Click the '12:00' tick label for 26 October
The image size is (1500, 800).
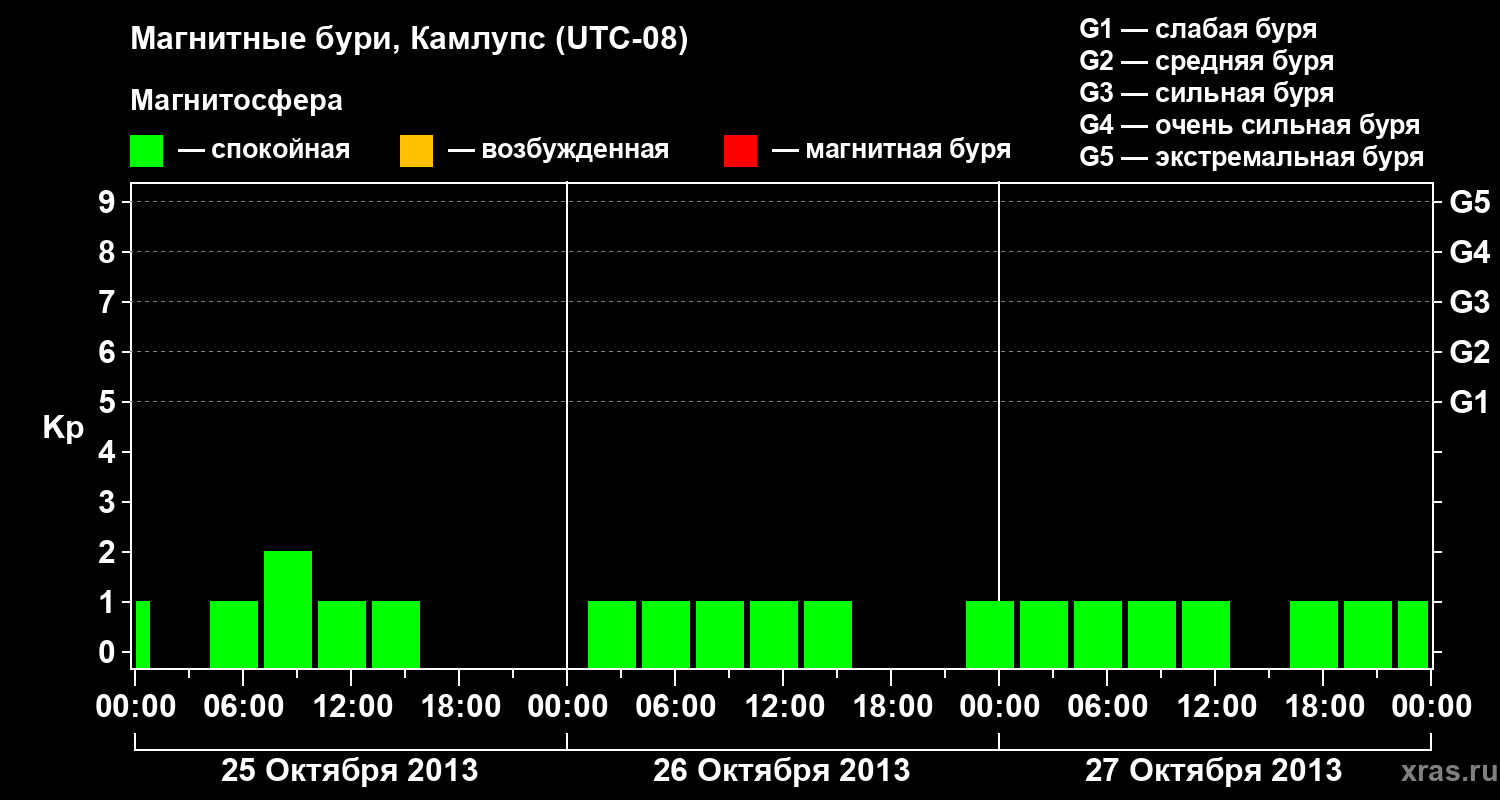pyautogui.click(x=783, y=707)
